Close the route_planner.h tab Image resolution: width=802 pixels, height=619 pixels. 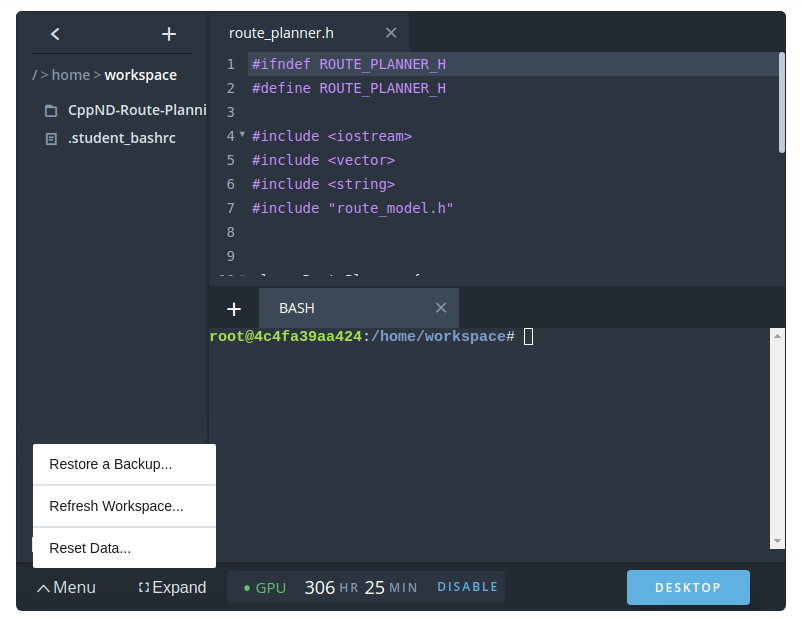391,33
